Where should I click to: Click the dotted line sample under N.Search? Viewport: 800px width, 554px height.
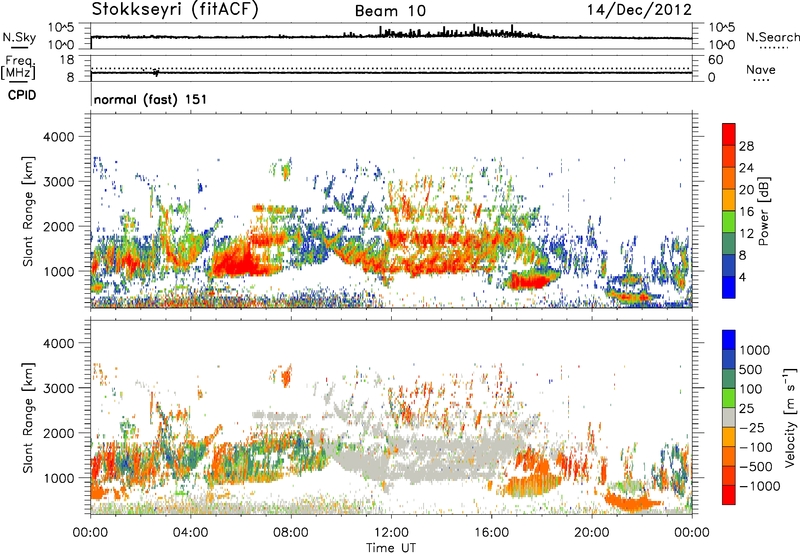pyautogui.click(x=773, y=47)
